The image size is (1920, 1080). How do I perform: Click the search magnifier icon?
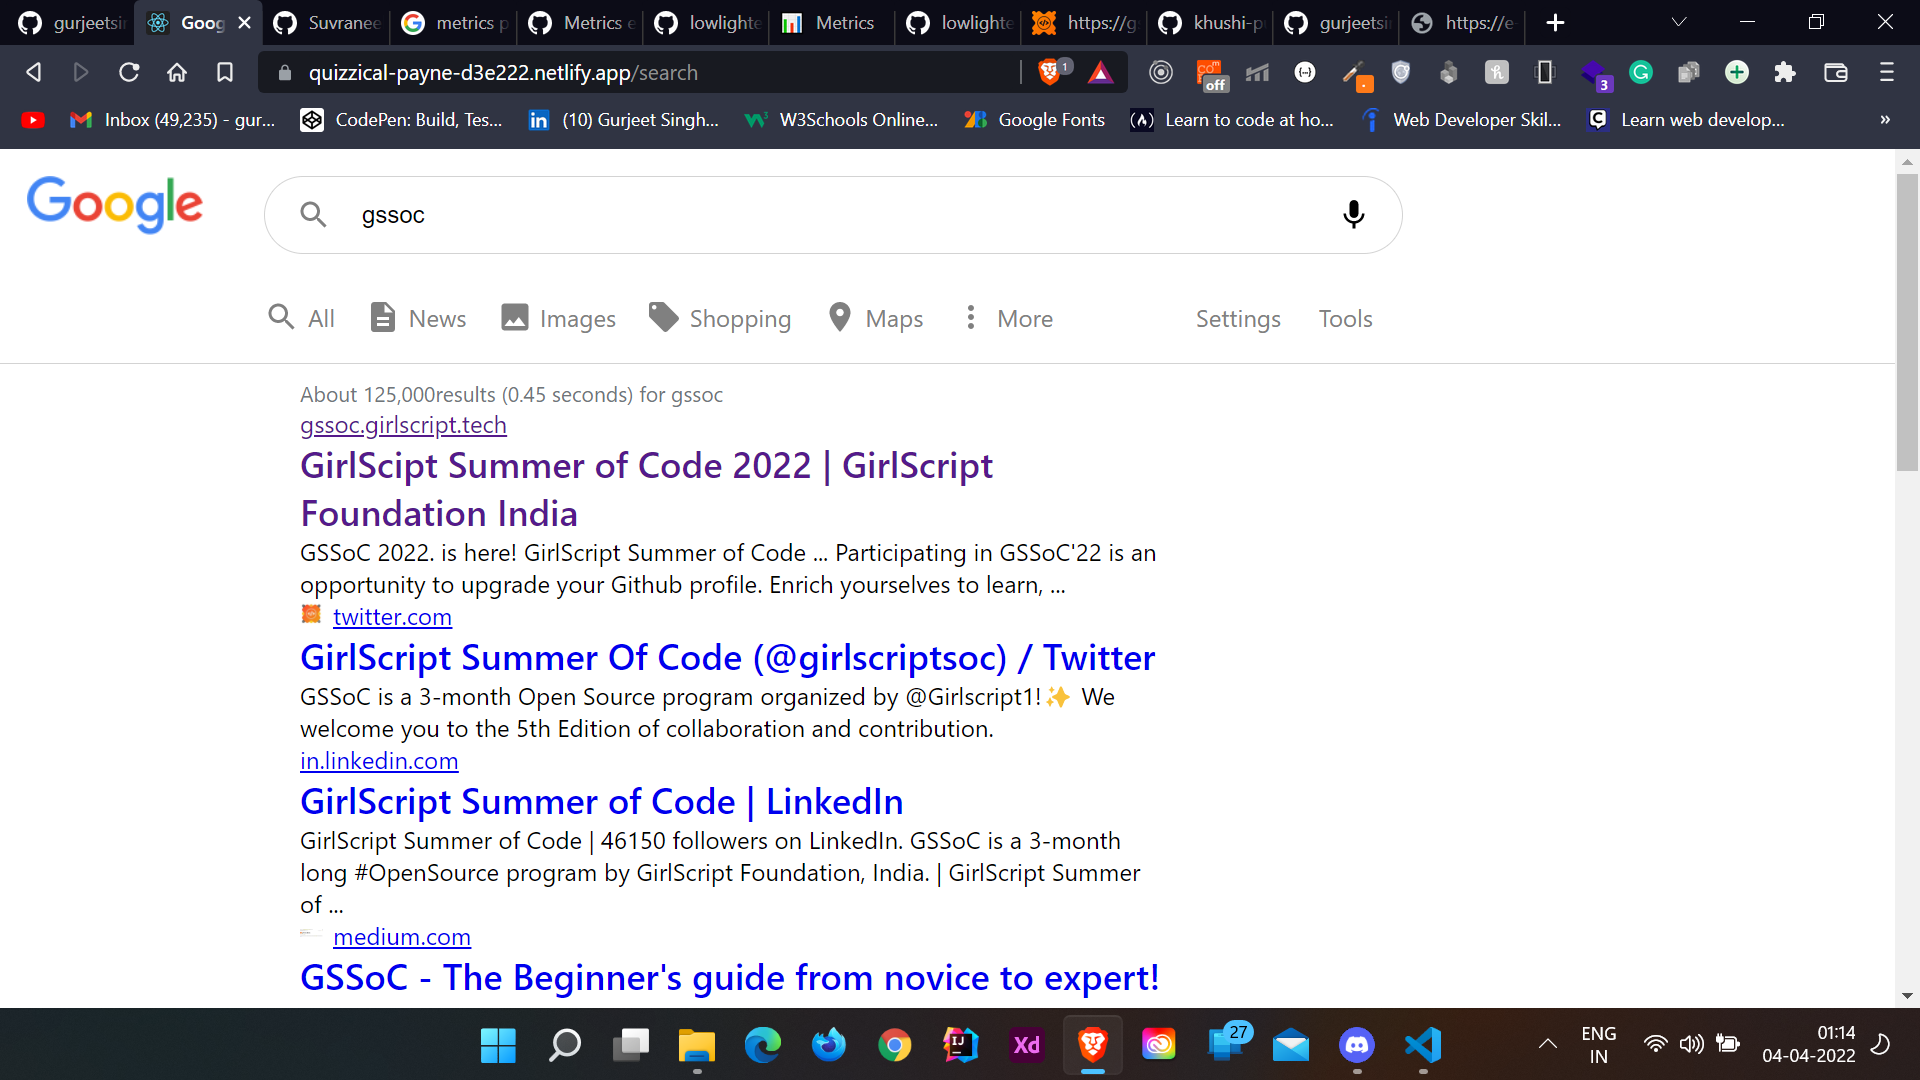pyautogui.click(x=313, y=214)
